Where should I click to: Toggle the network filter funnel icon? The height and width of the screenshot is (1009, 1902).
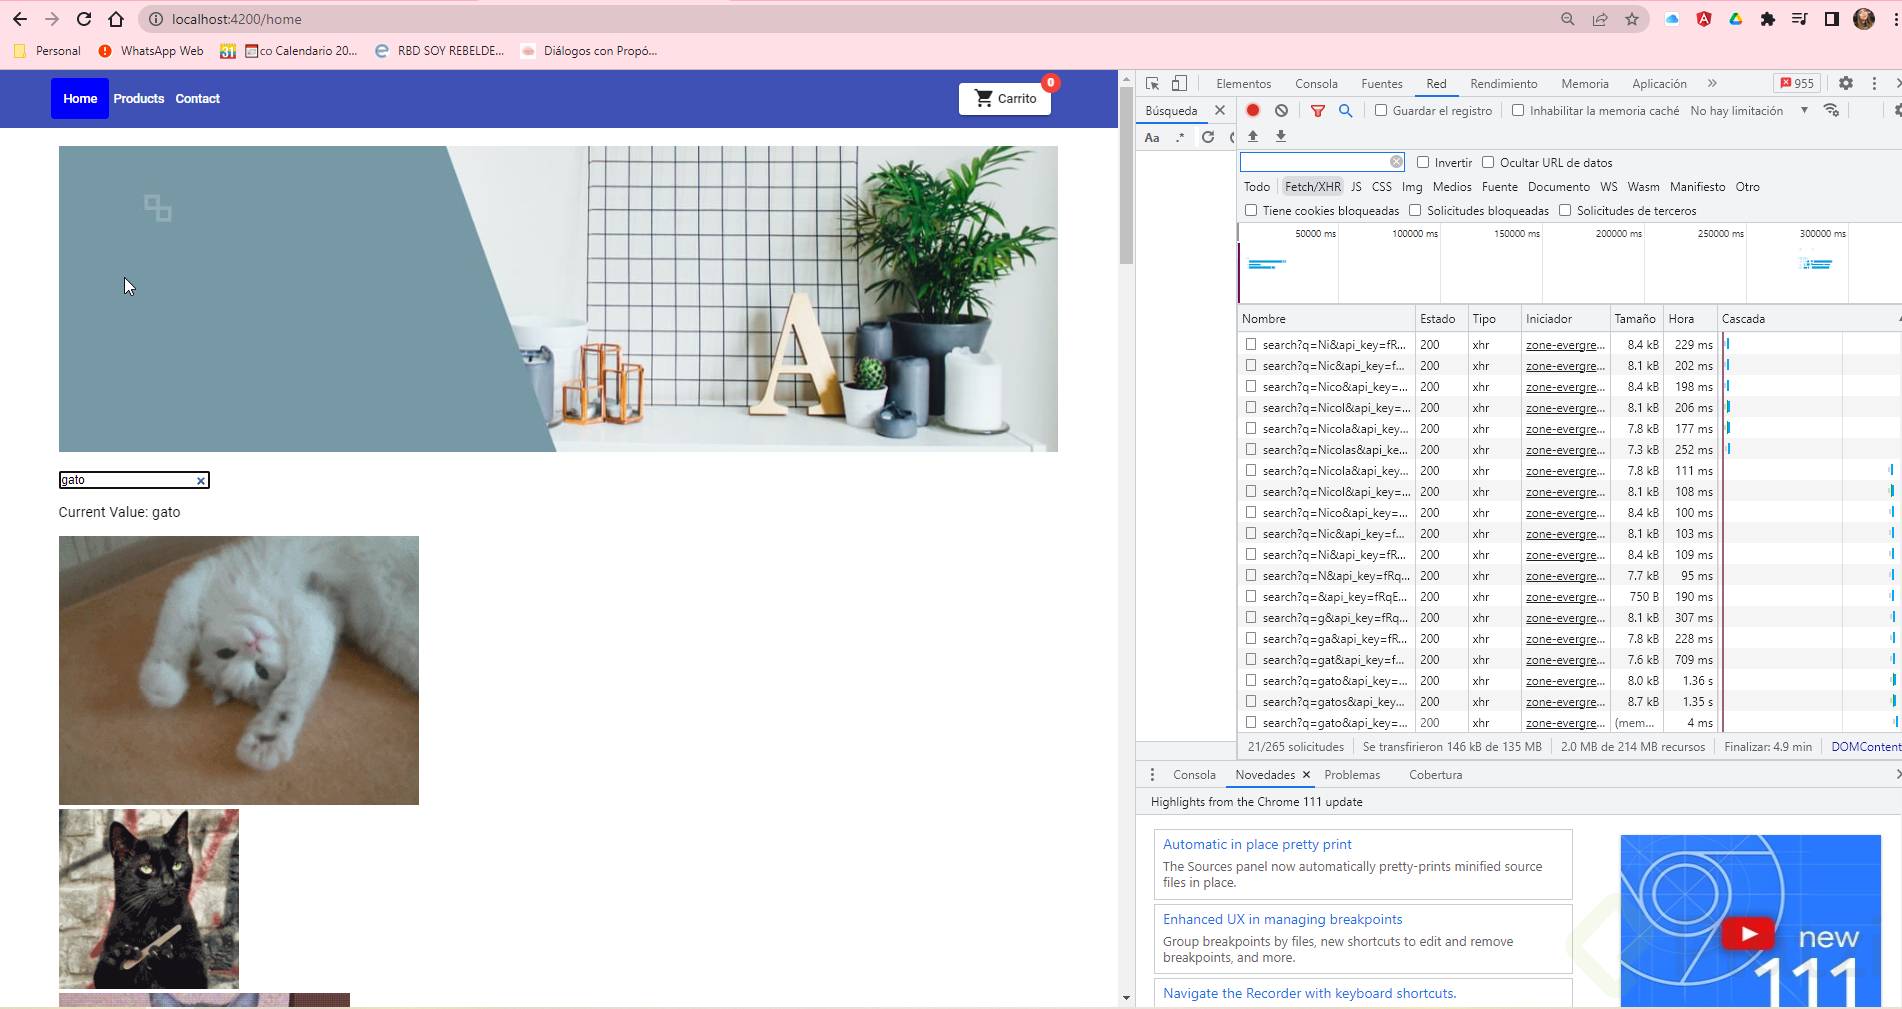tap(1318, 111)
